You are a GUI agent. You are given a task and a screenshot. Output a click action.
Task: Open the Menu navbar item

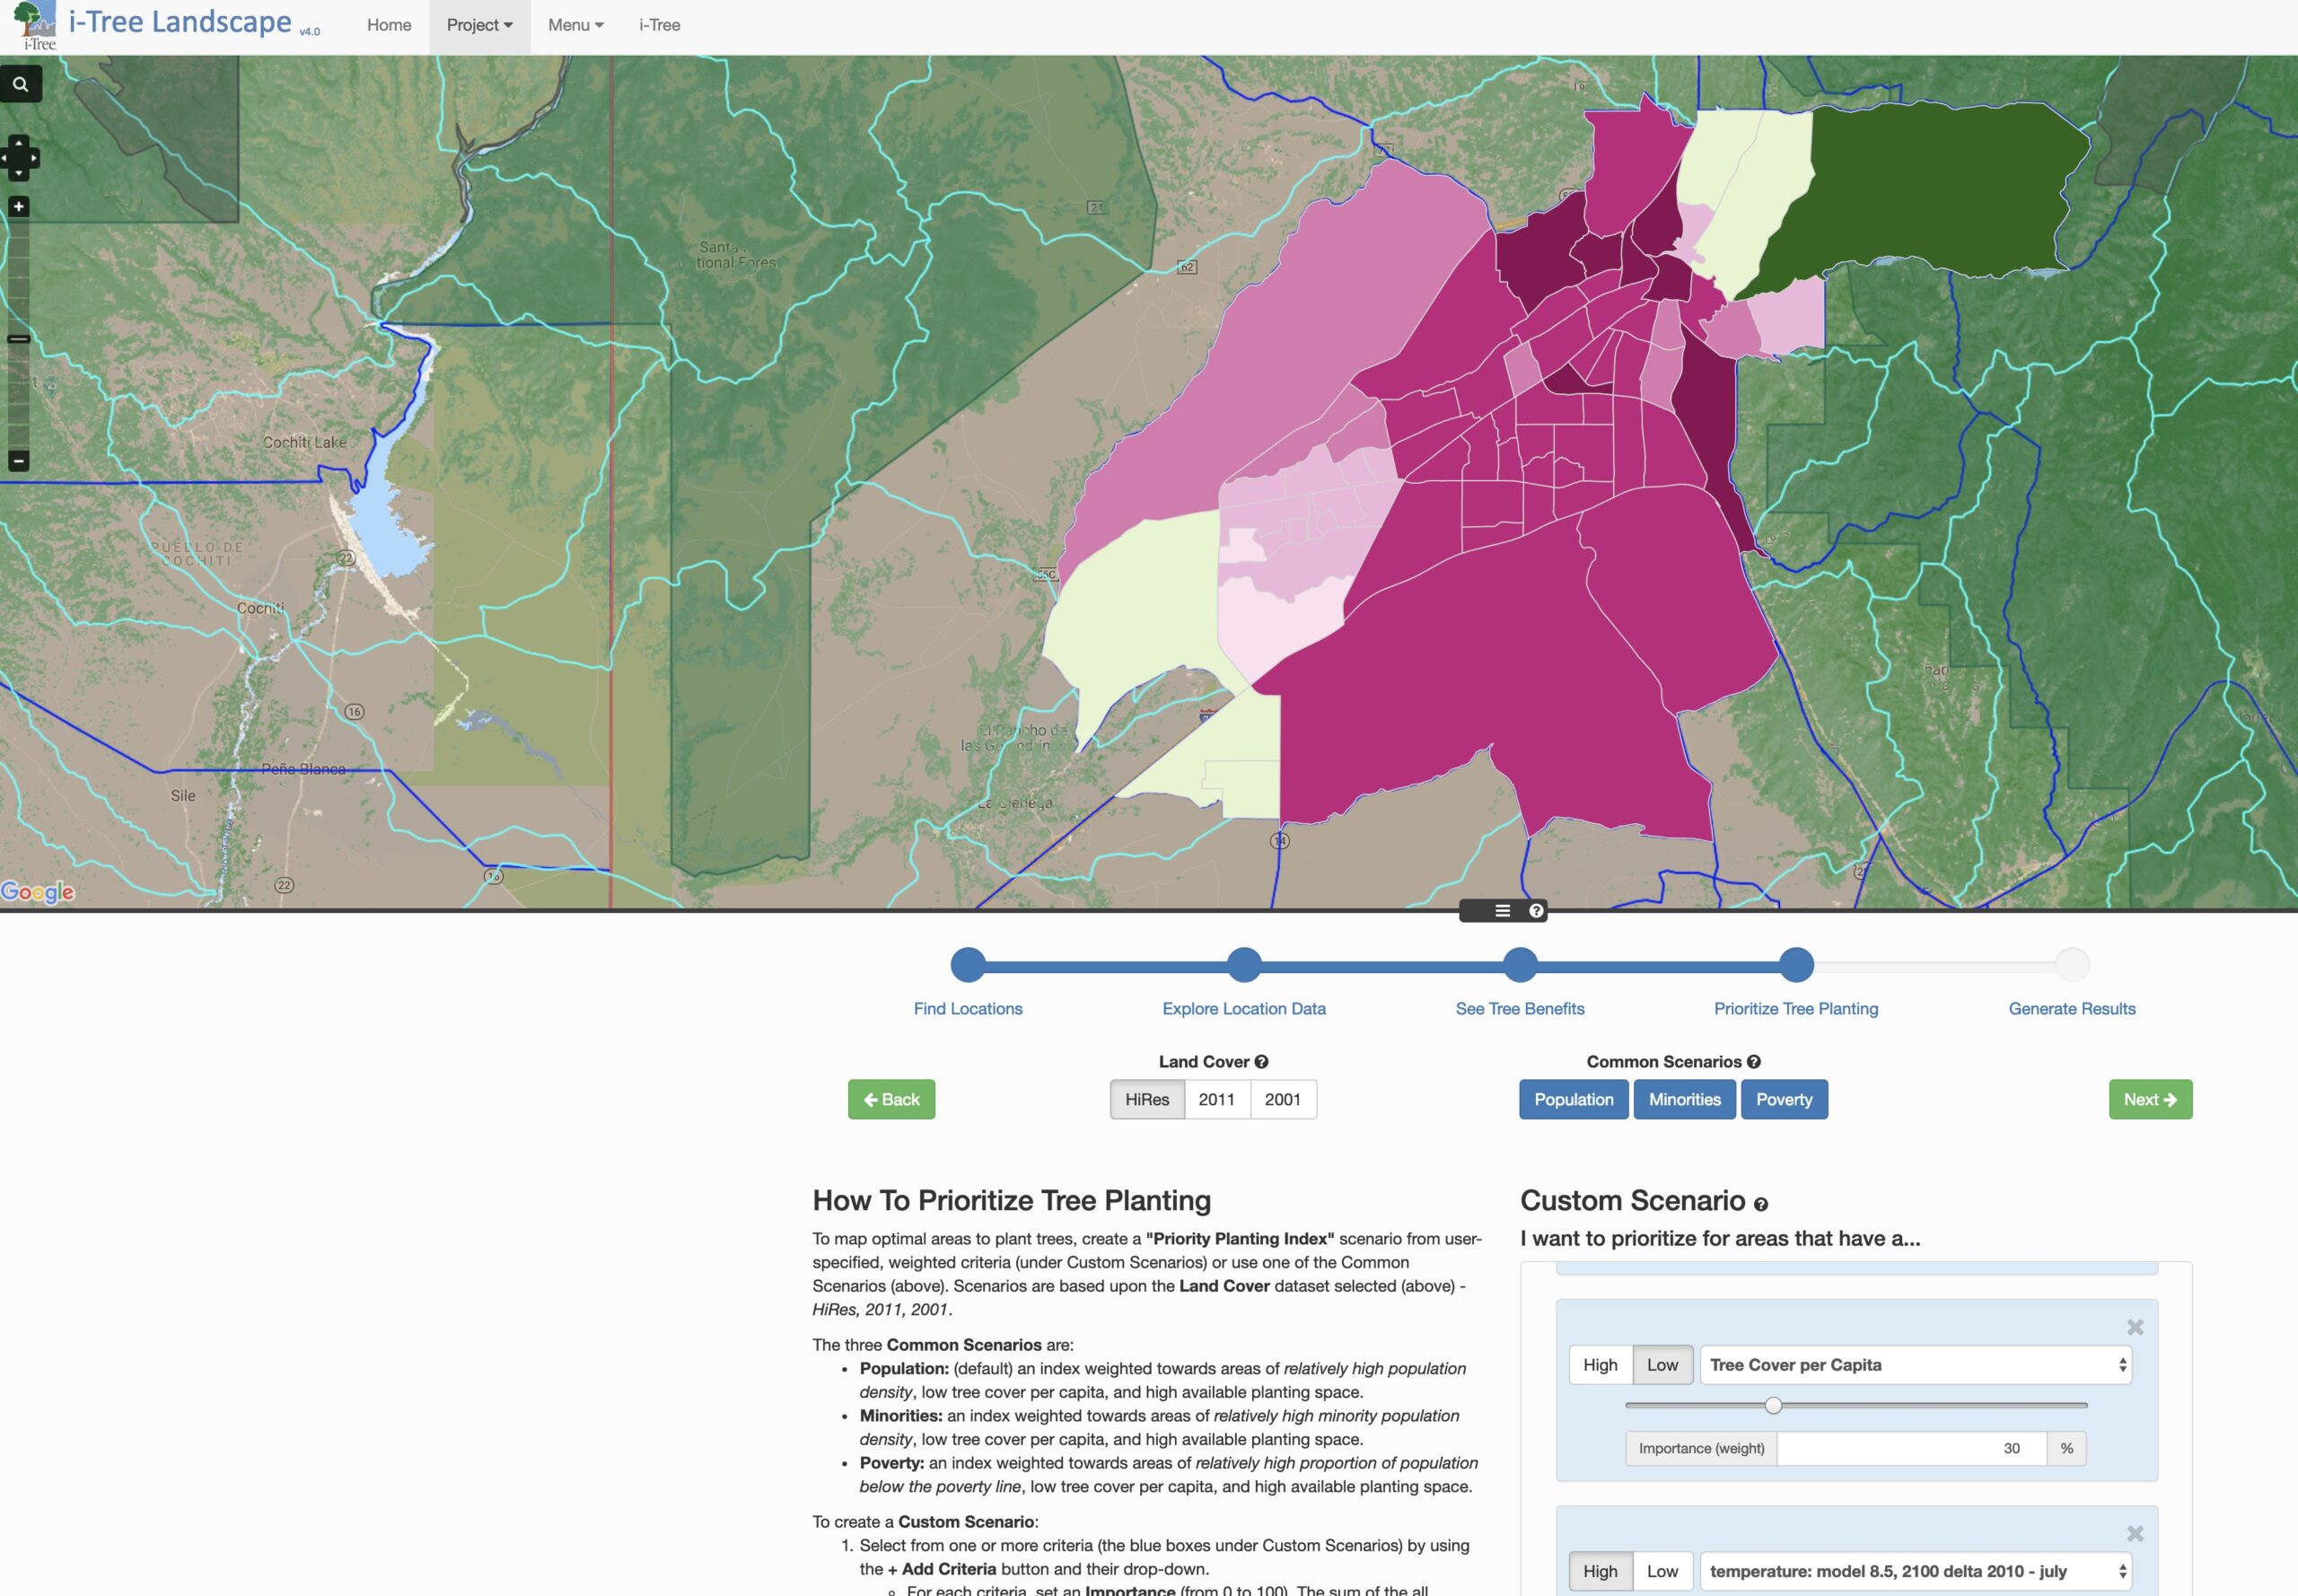pyautogui.click(x=575, y=25)
